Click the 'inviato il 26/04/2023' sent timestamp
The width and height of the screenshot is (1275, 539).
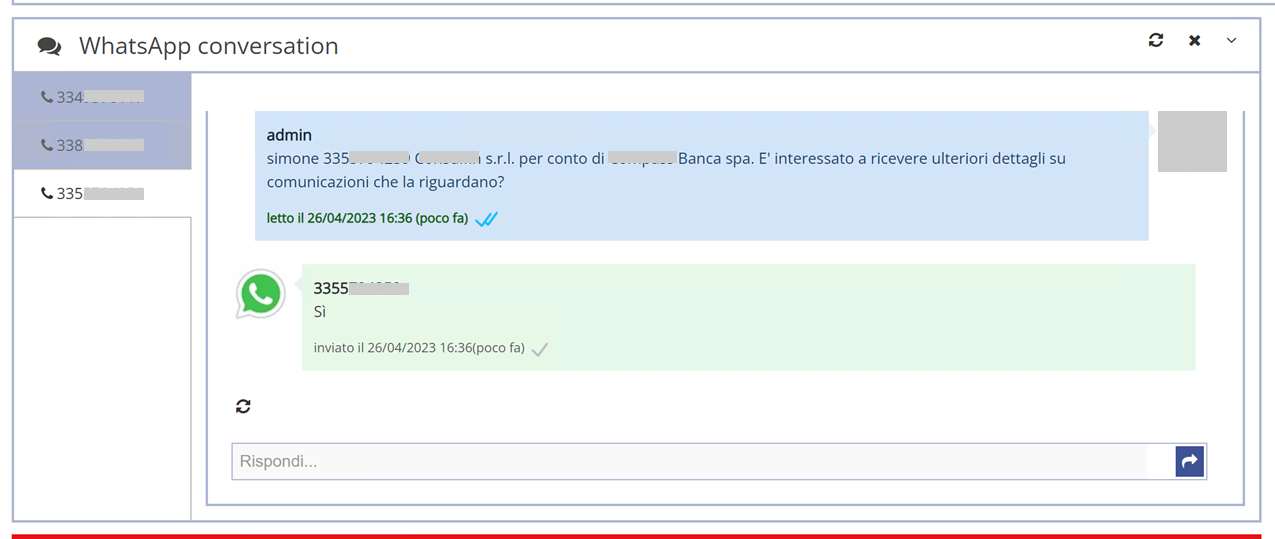[418, 348]
